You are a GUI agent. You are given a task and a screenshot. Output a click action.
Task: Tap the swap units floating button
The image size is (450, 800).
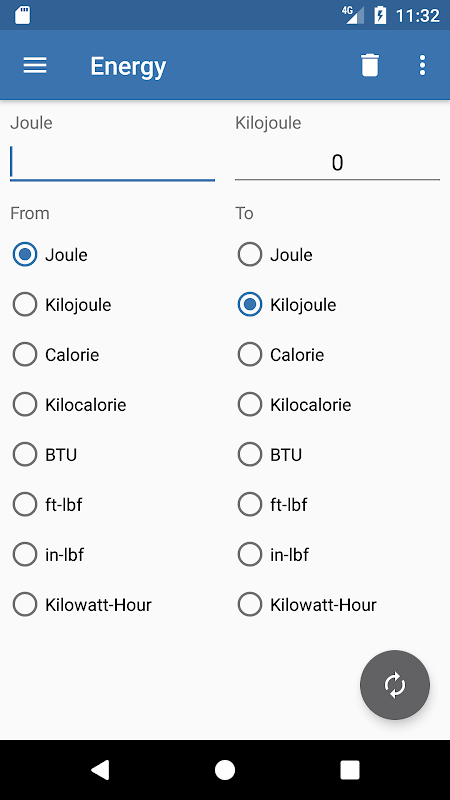pyautogui.click(x=395, y=685)
